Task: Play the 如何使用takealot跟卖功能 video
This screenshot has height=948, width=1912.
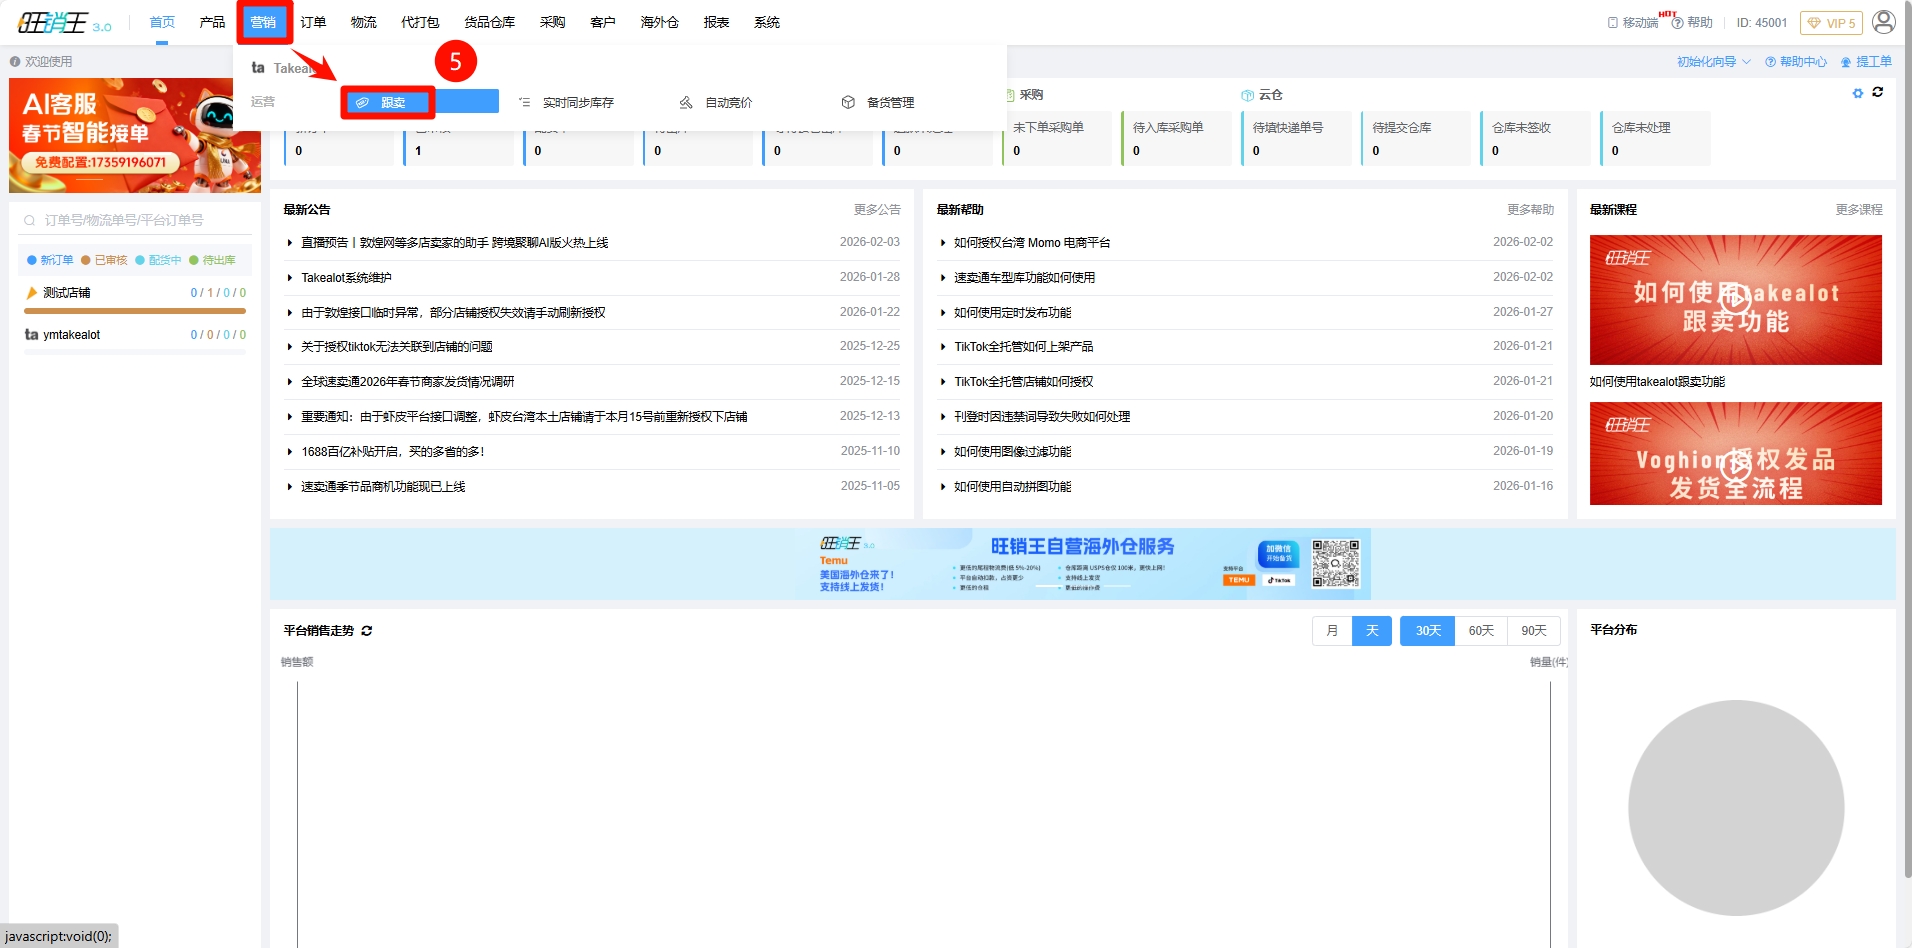Action: [1735, 298]
